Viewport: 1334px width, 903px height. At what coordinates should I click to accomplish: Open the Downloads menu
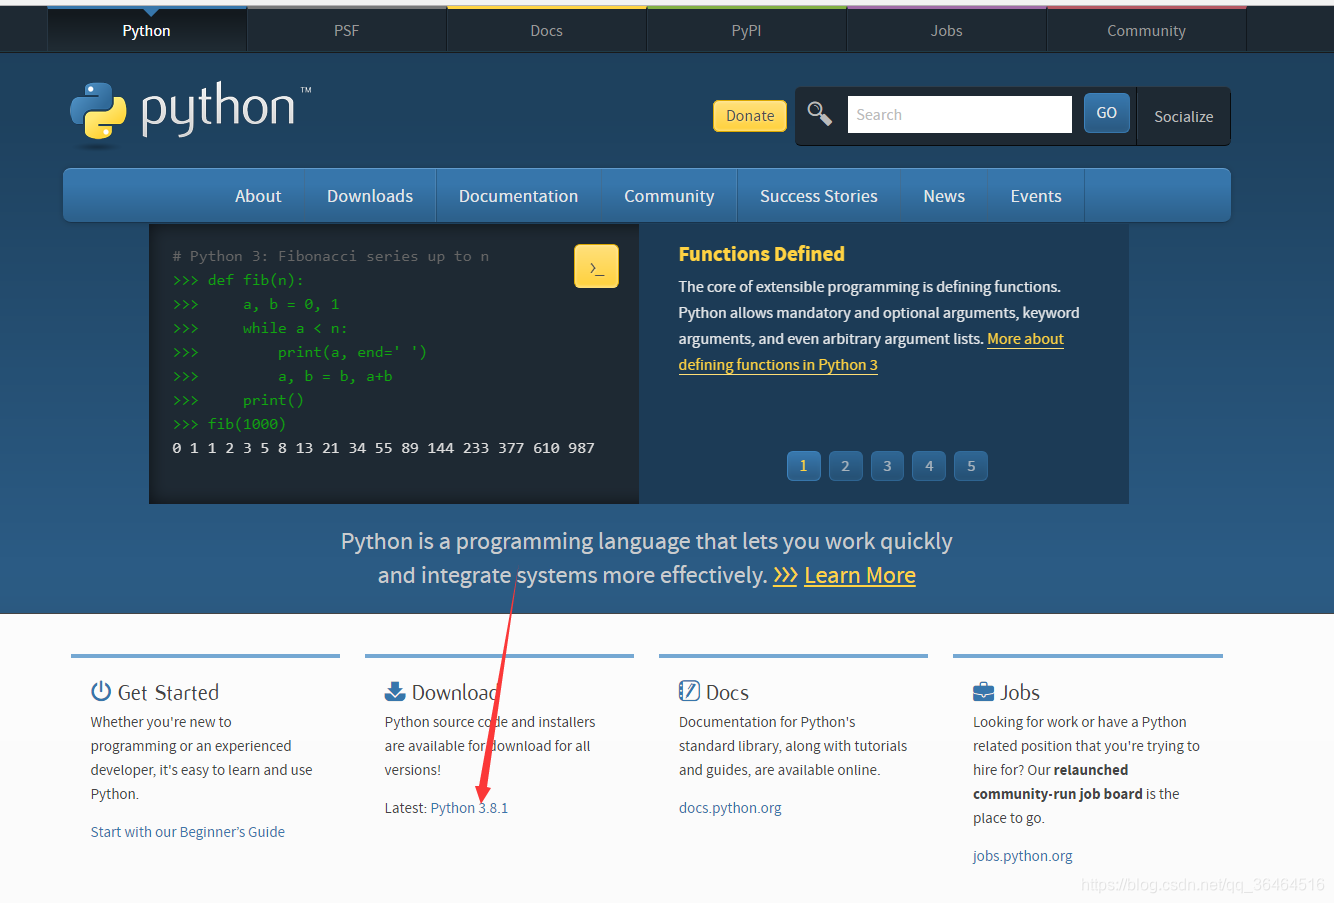(370, 196)
